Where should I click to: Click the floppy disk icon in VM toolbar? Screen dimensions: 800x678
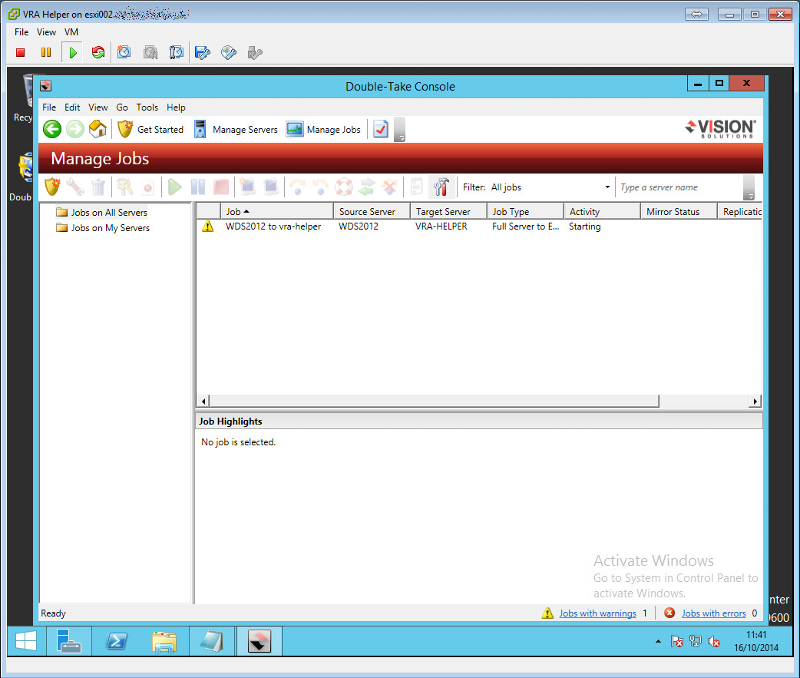coord(203,53)
